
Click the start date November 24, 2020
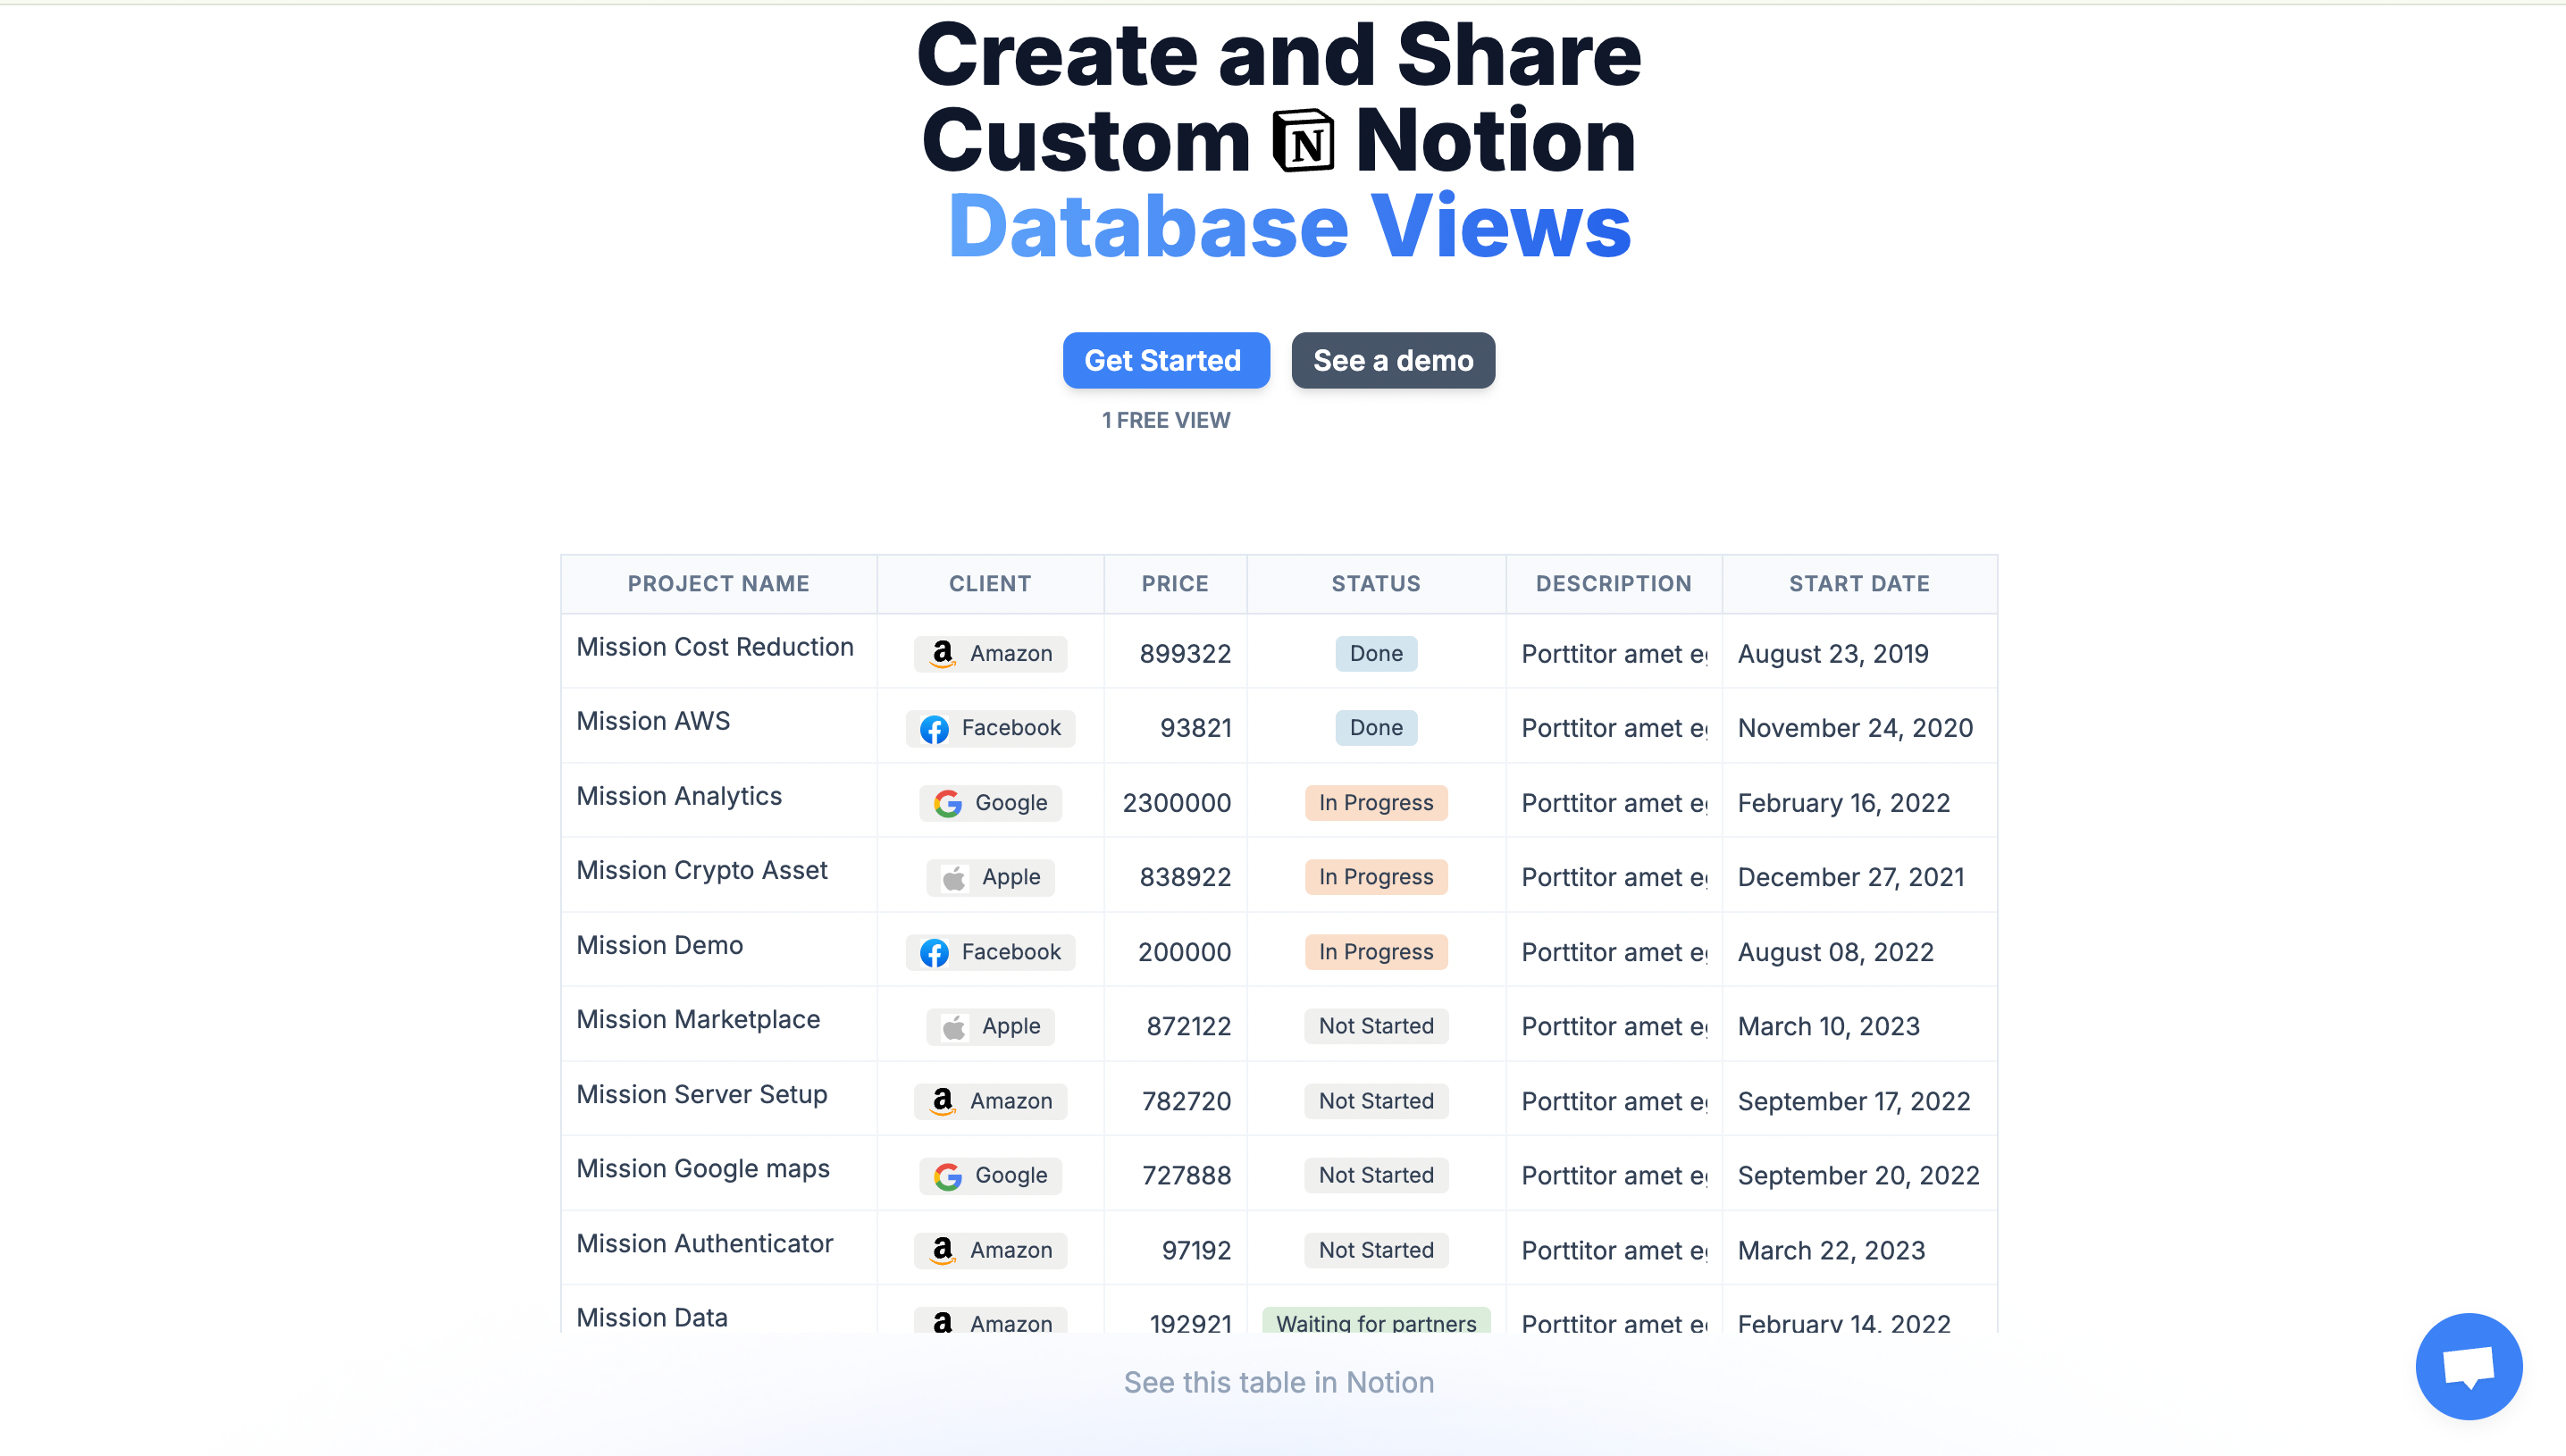tap(1855, 728)
